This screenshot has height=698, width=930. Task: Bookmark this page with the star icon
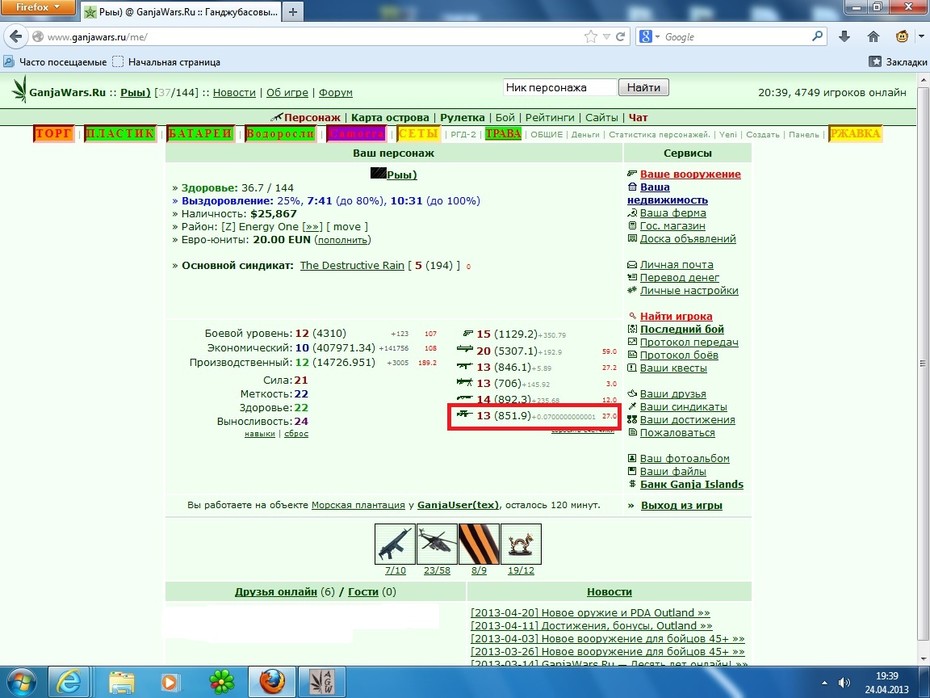pyautogui.click(x=591, y=37)
